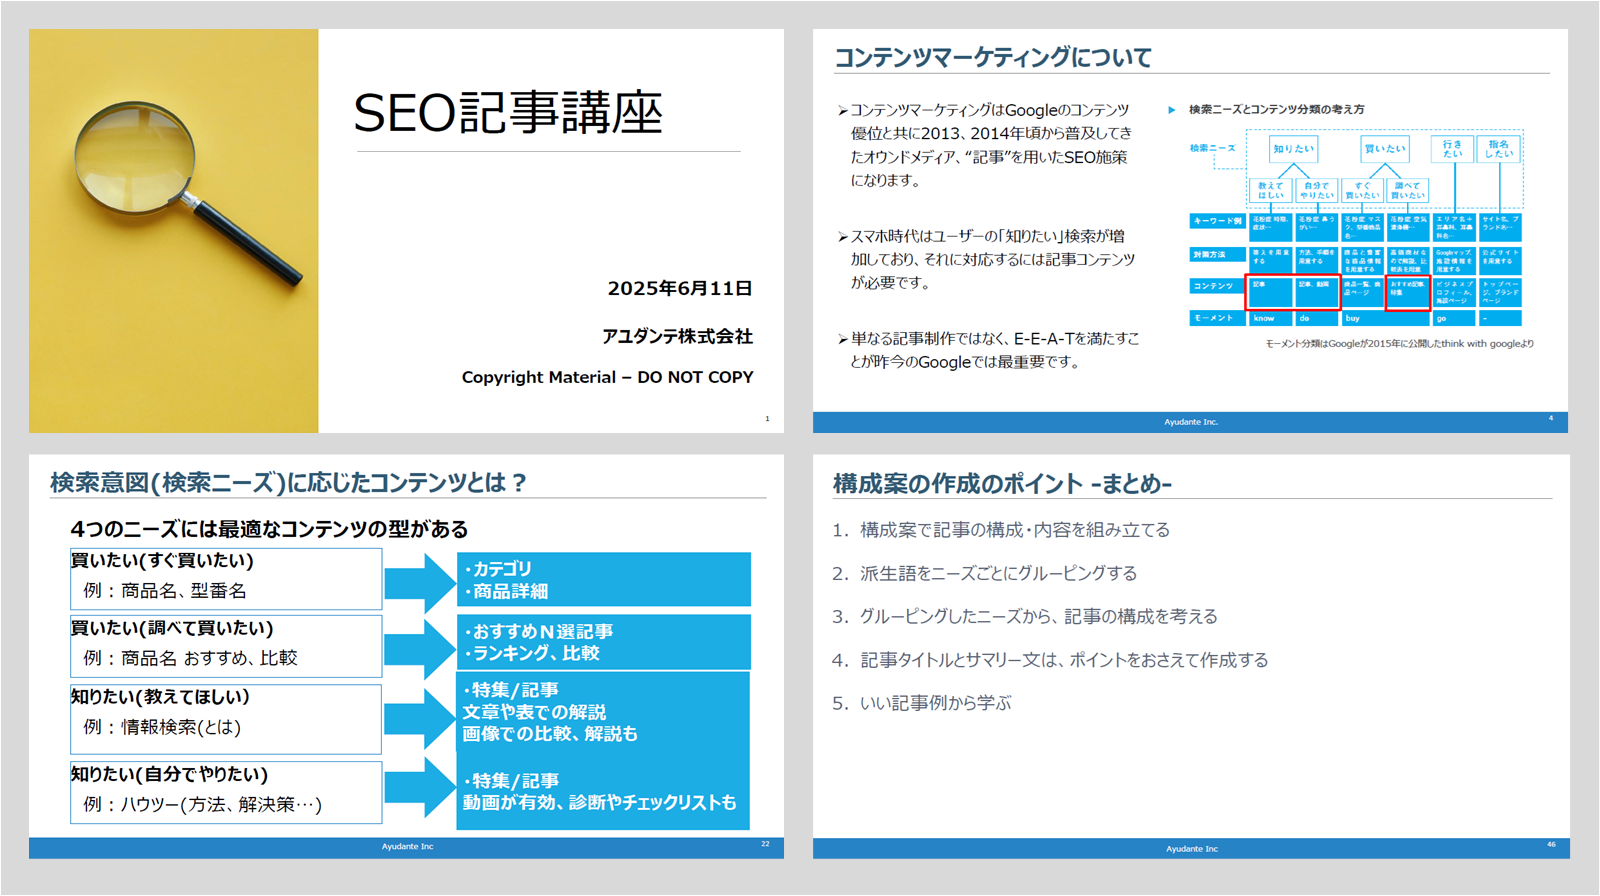Click the コンテンツマーケティングについて slide heading
Image resolution: width=1600 pixels, height=896 pixels.
[993, 58]
